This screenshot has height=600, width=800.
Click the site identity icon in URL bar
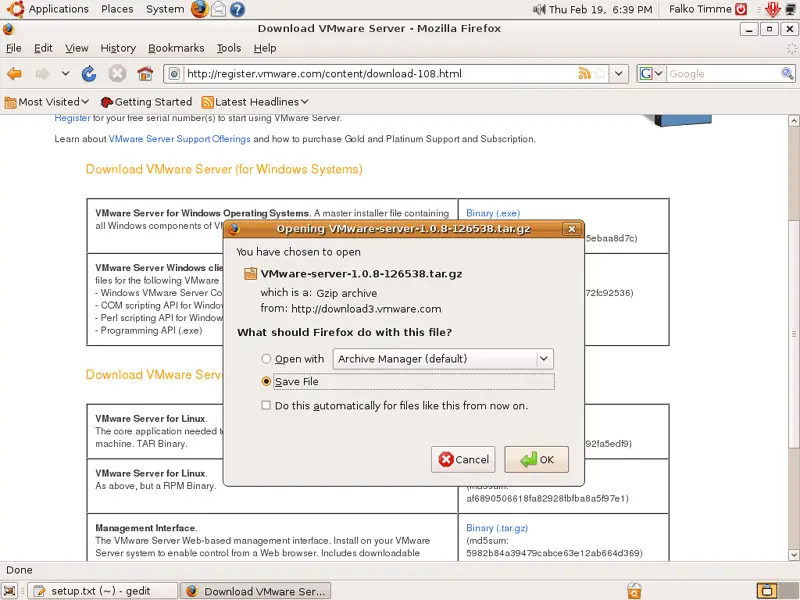(x=174, y=74)
